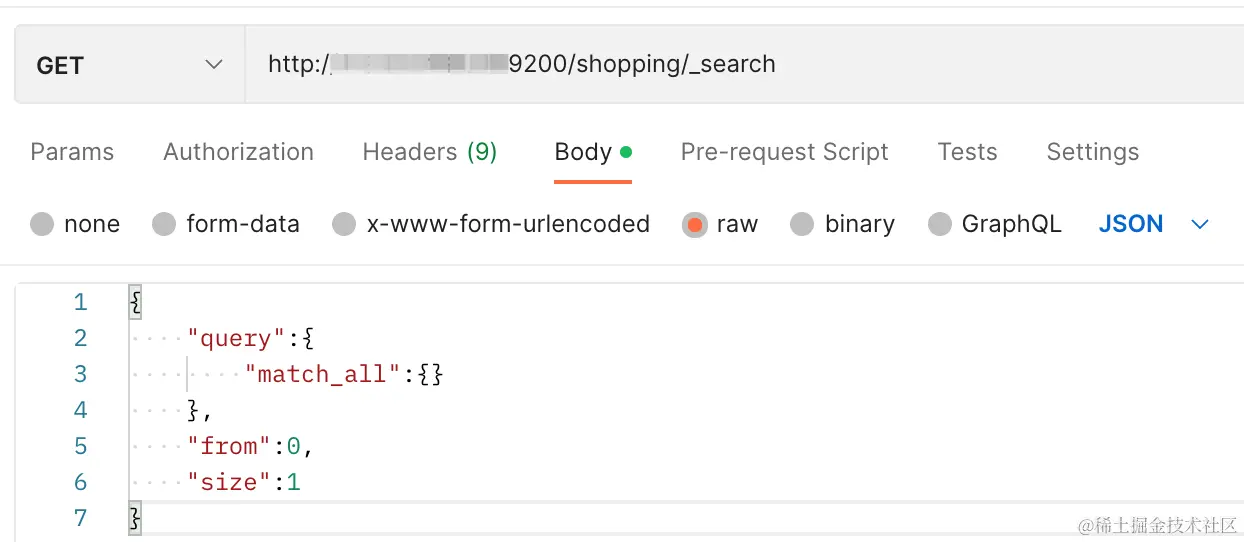Click line number 5 in gutter
Screen dimensions: 1244x542
pyautogui.click(x=80, y=446)
